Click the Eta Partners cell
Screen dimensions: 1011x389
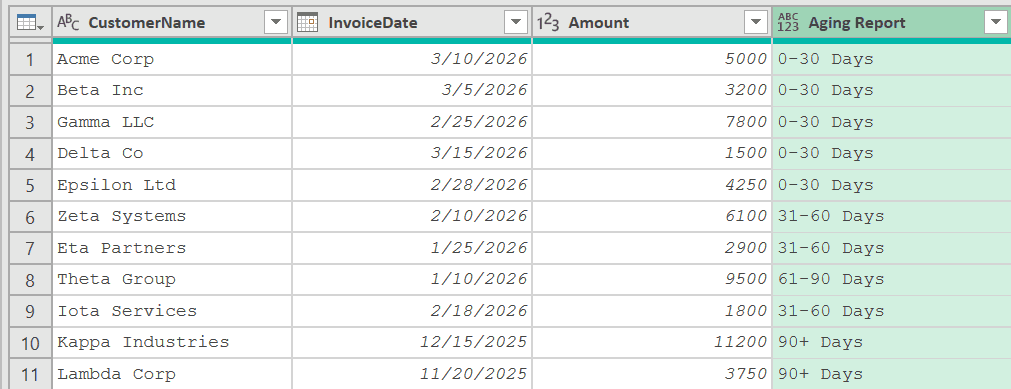(172, 248)
